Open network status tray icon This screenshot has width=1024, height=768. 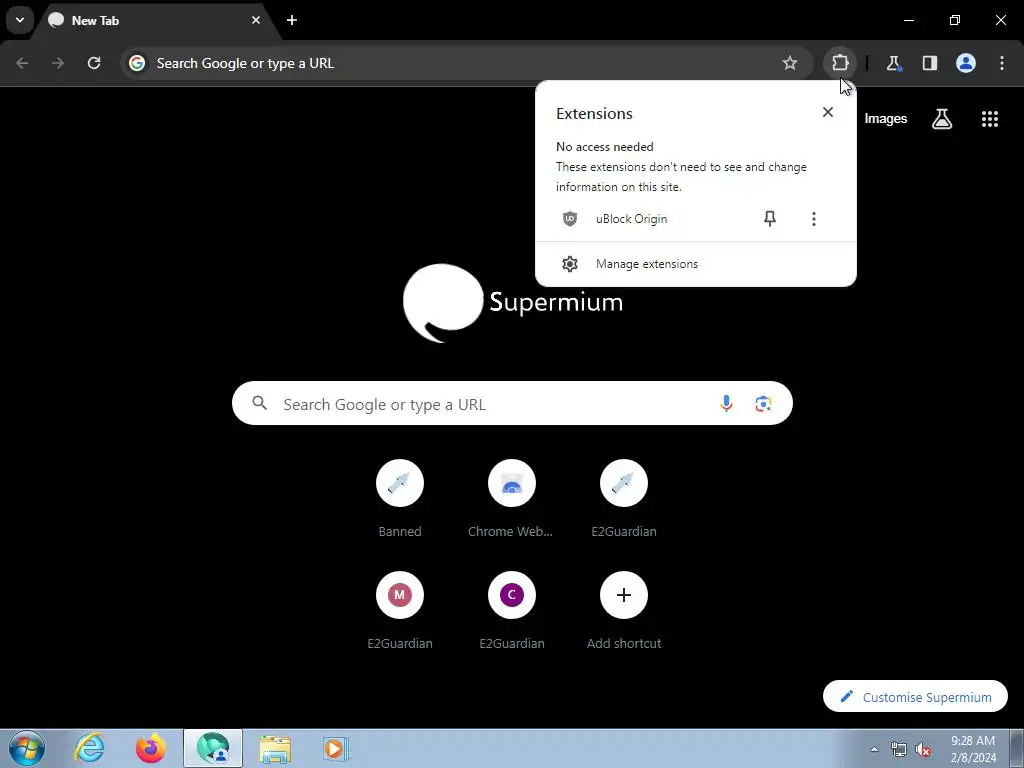click(899, 750)
